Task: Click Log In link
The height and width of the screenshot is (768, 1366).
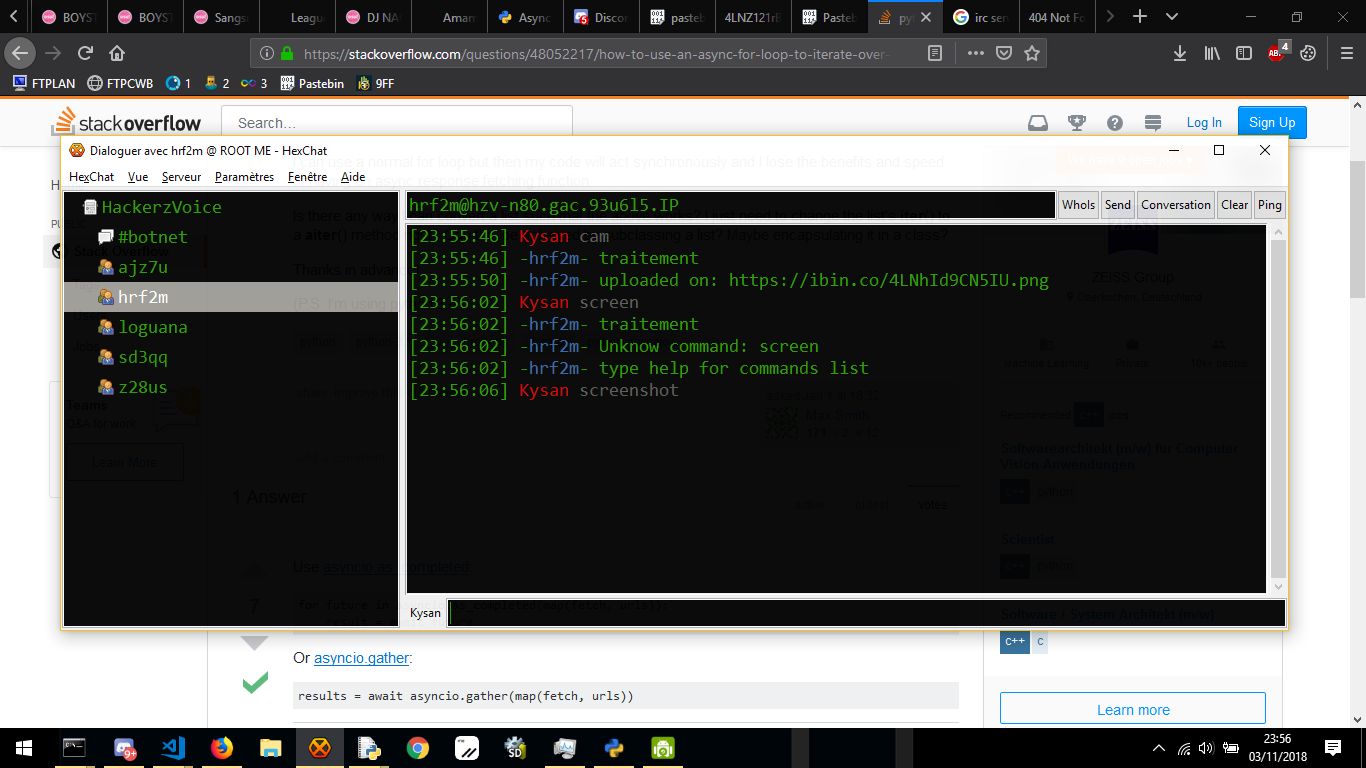Action: 1204,123
